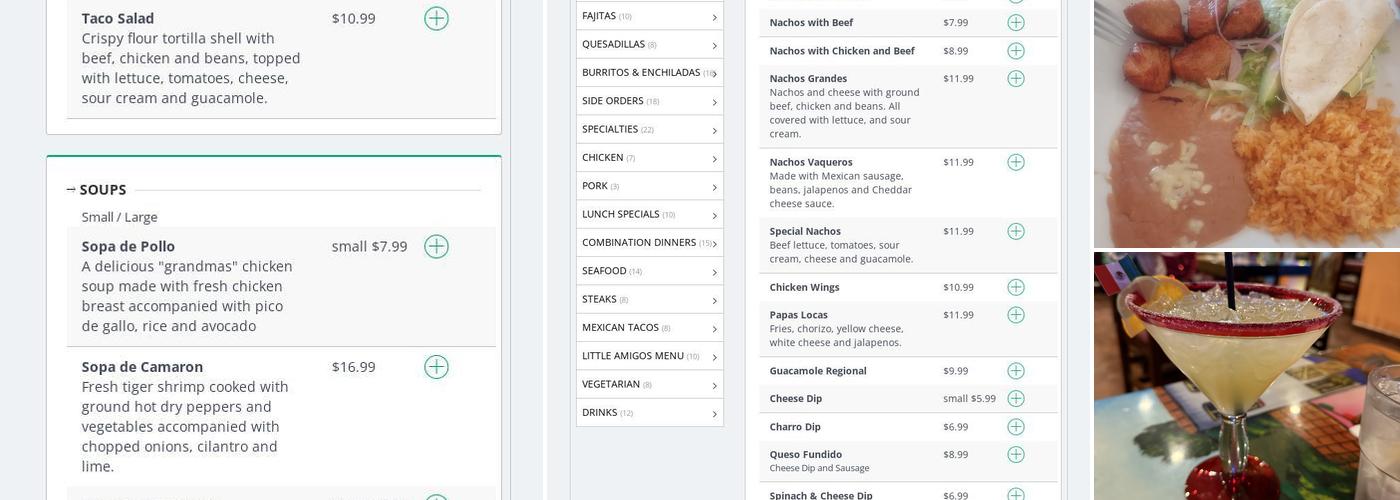Open the rice and beans plate photo
Image resolution: width=1400 pixels, height=500 pixels.
1246,123
